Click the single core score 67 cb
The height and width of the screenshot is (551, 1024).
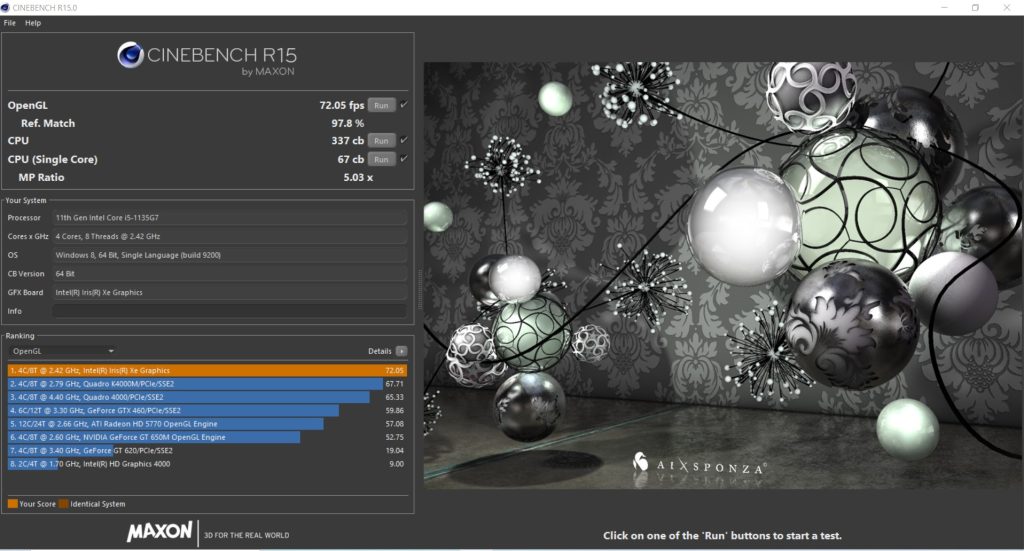[x=351, y=159]
